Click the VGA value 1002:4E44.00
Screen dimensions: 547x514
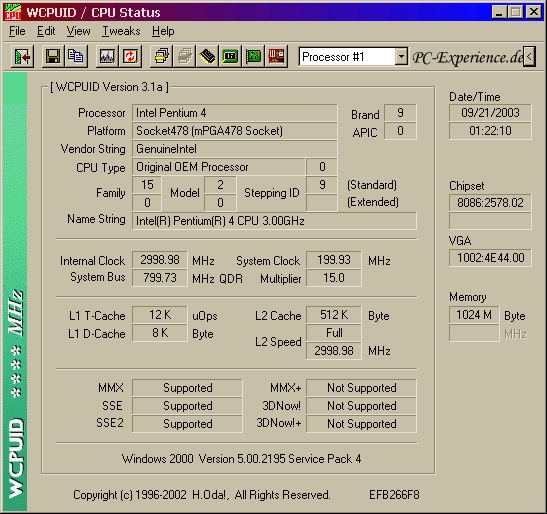(x=490, y=258)
